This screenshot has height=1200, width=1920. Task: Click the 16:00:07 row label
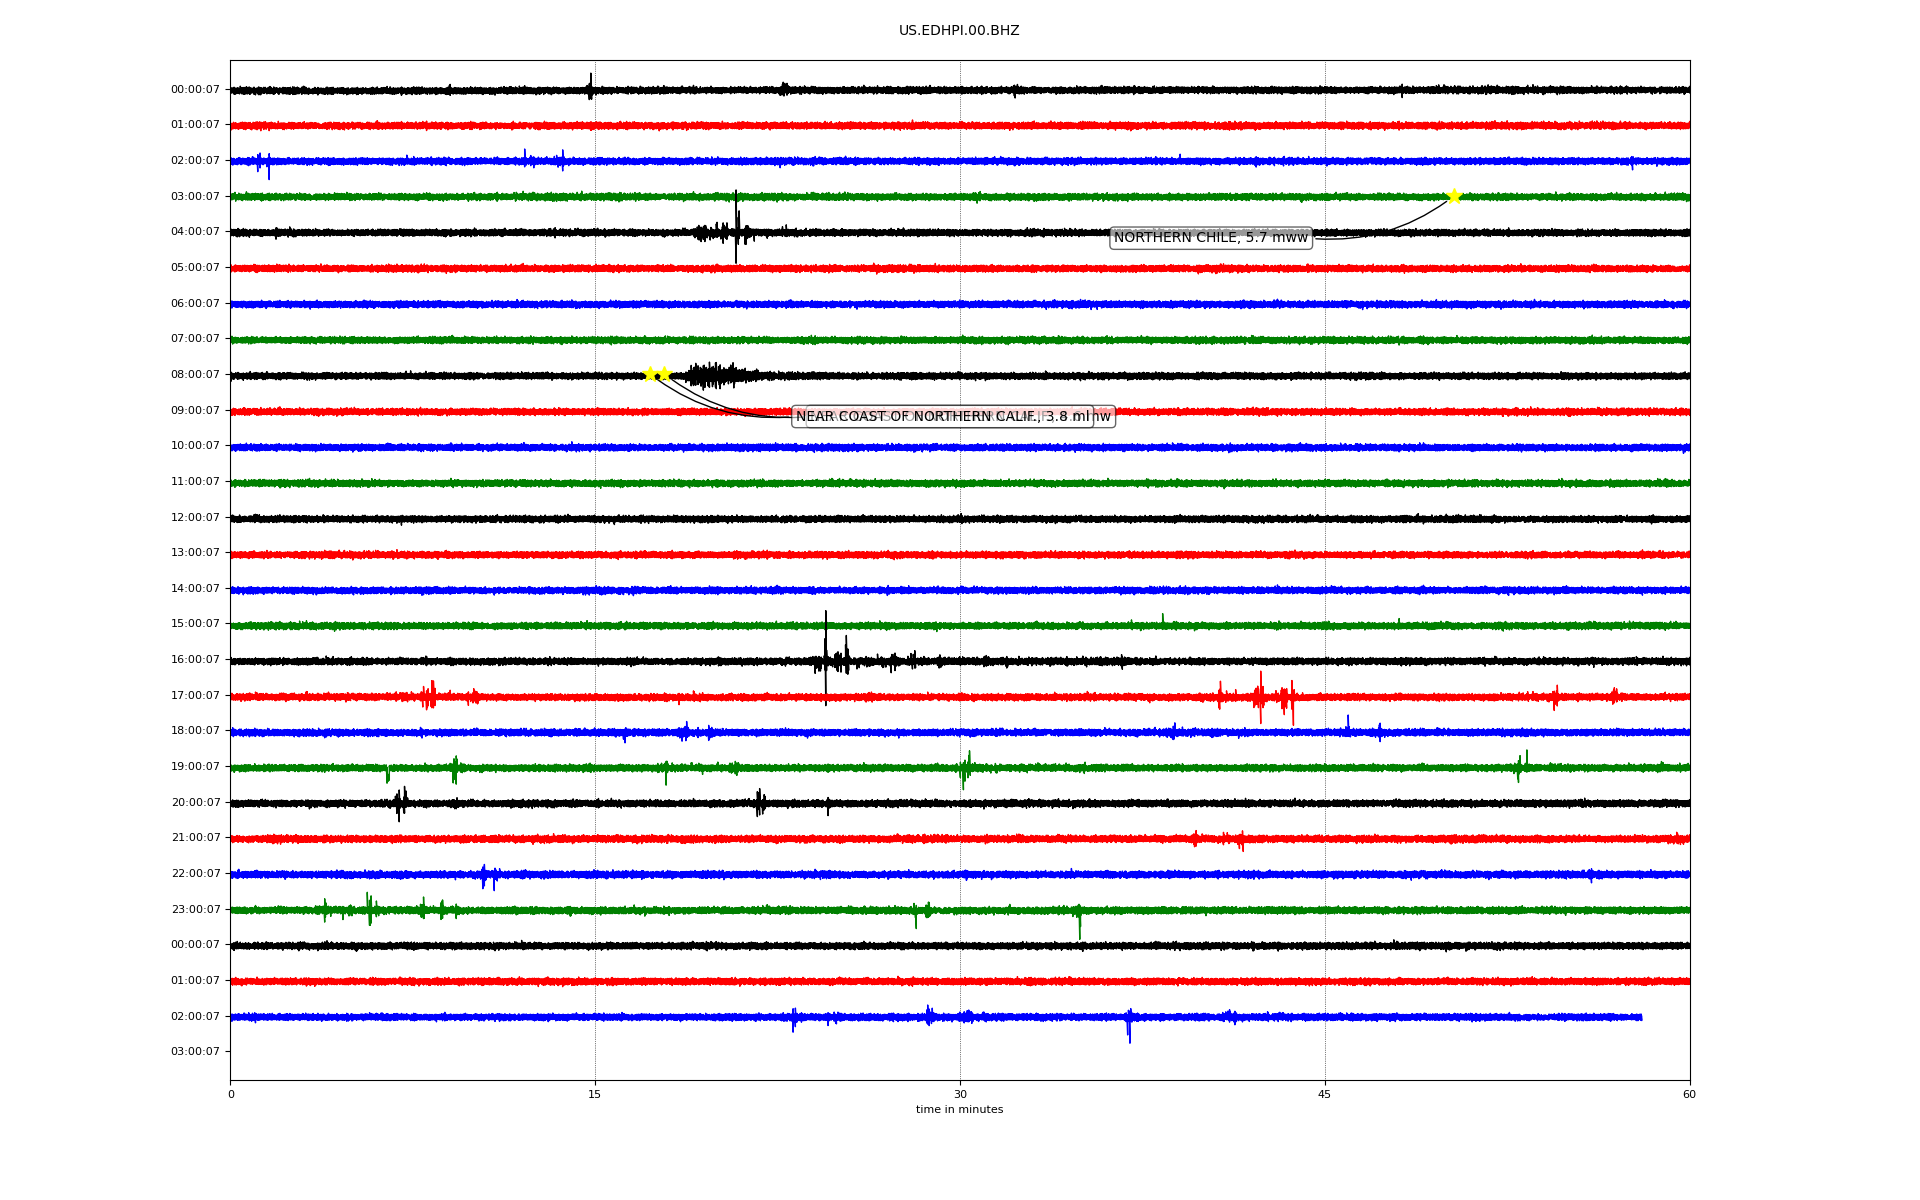tap(195, 660)
